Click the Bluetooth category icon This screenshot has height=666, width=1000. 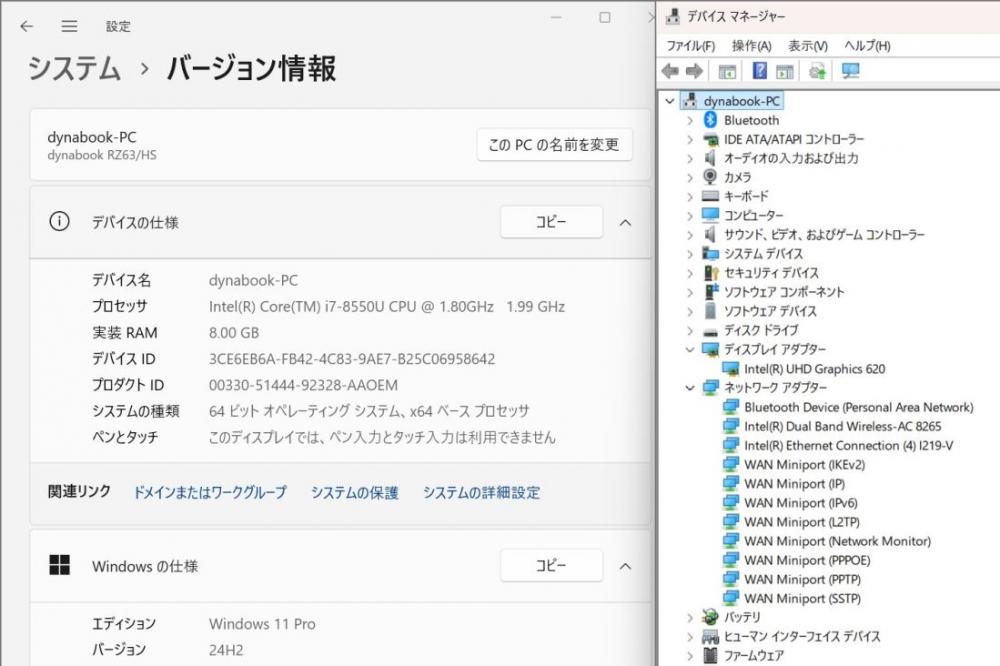(x=710, y=120)
